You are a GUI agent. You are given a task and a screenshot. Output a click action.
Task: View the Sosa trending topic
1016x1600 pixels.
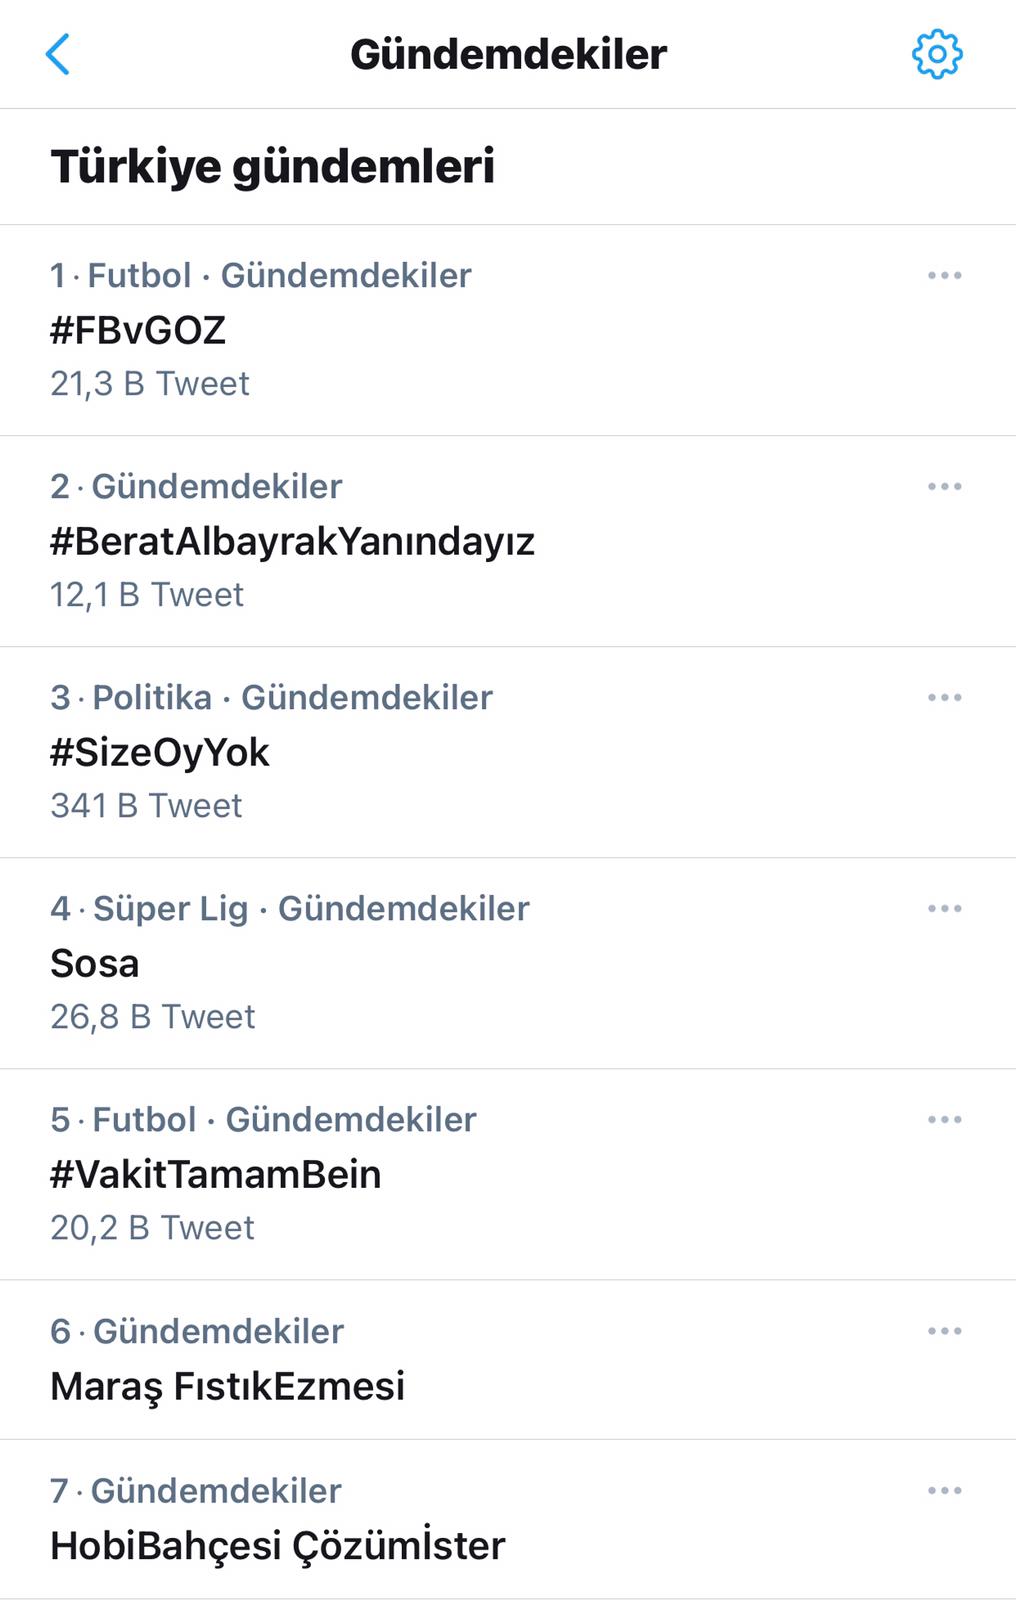(95, 963)
